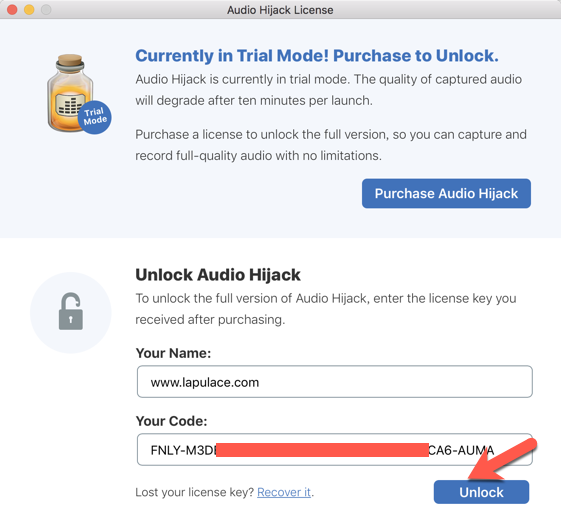Open the Recover it link

click(x=284, y=492)
